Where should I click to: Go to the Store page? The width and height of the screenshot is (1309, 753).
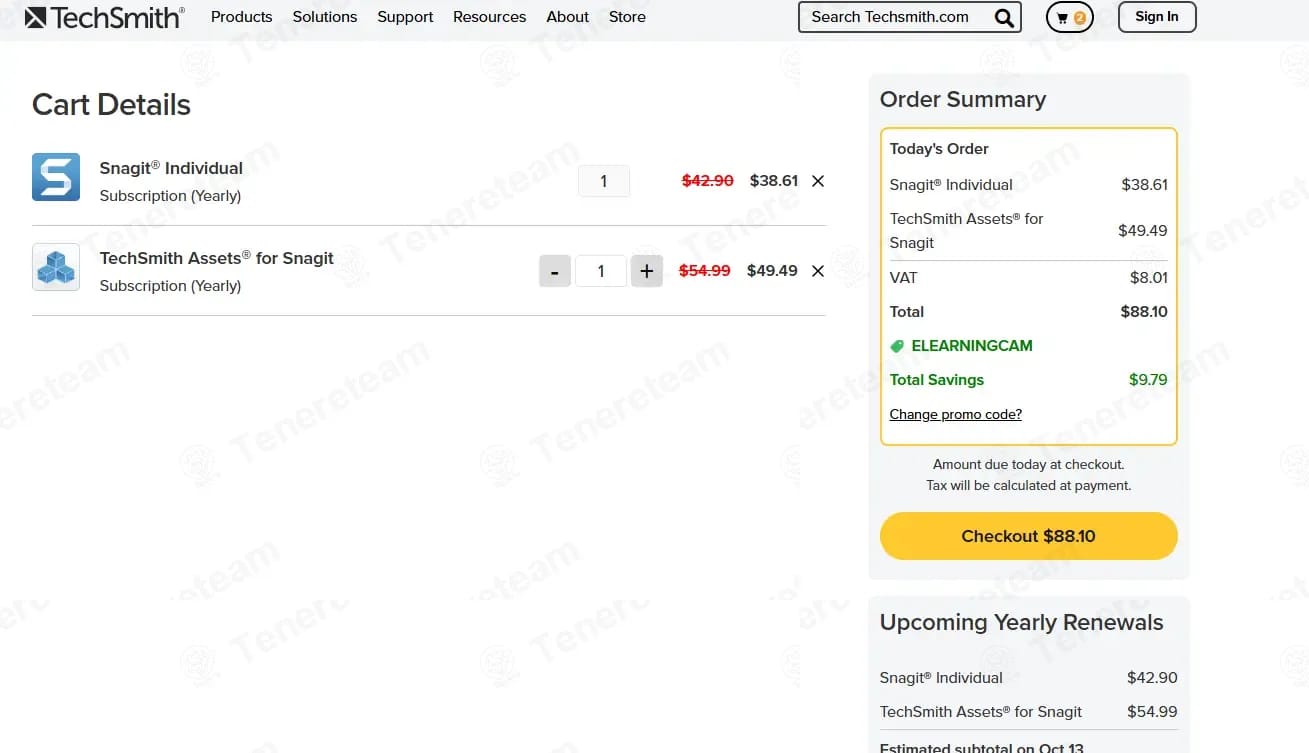[627, 17]
